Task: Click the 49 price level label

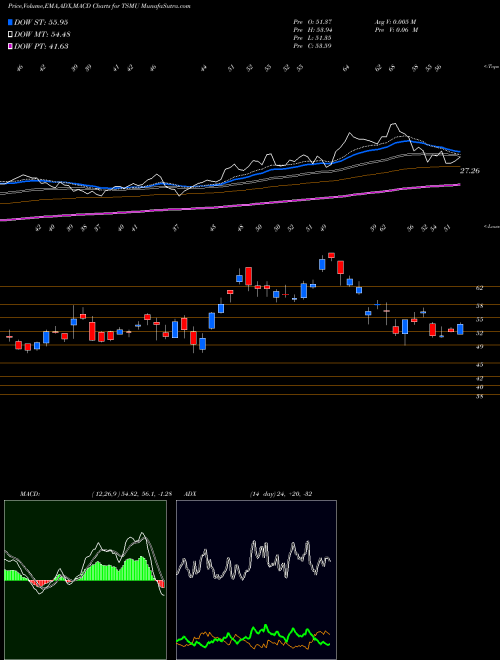Action: pos(479,346)
